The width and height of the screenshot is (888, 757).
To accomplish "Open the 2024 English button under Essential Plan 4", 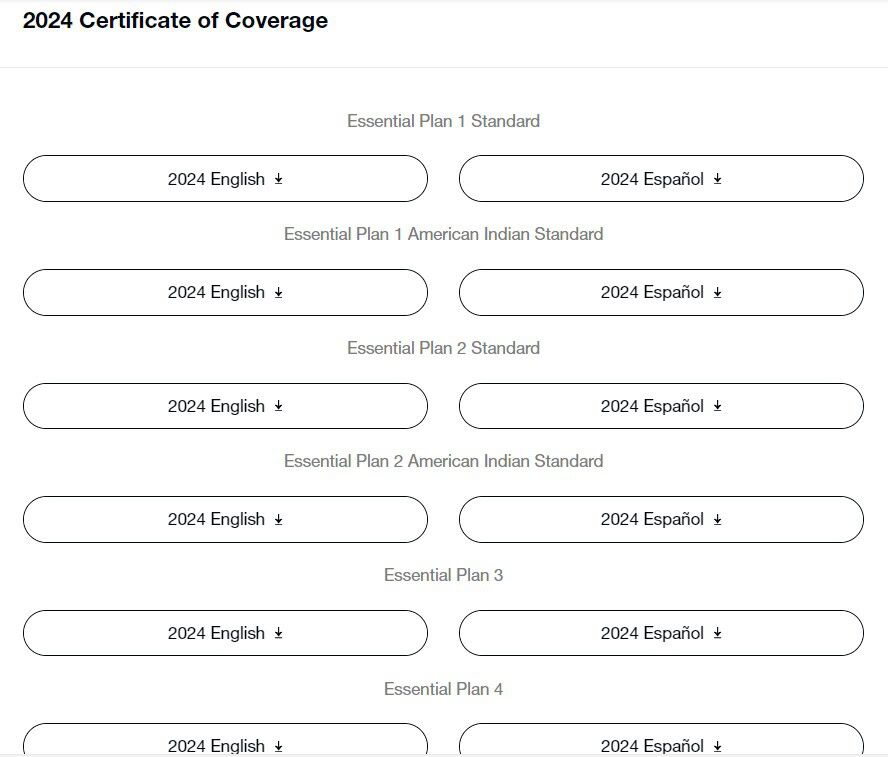I will [225, 743].
